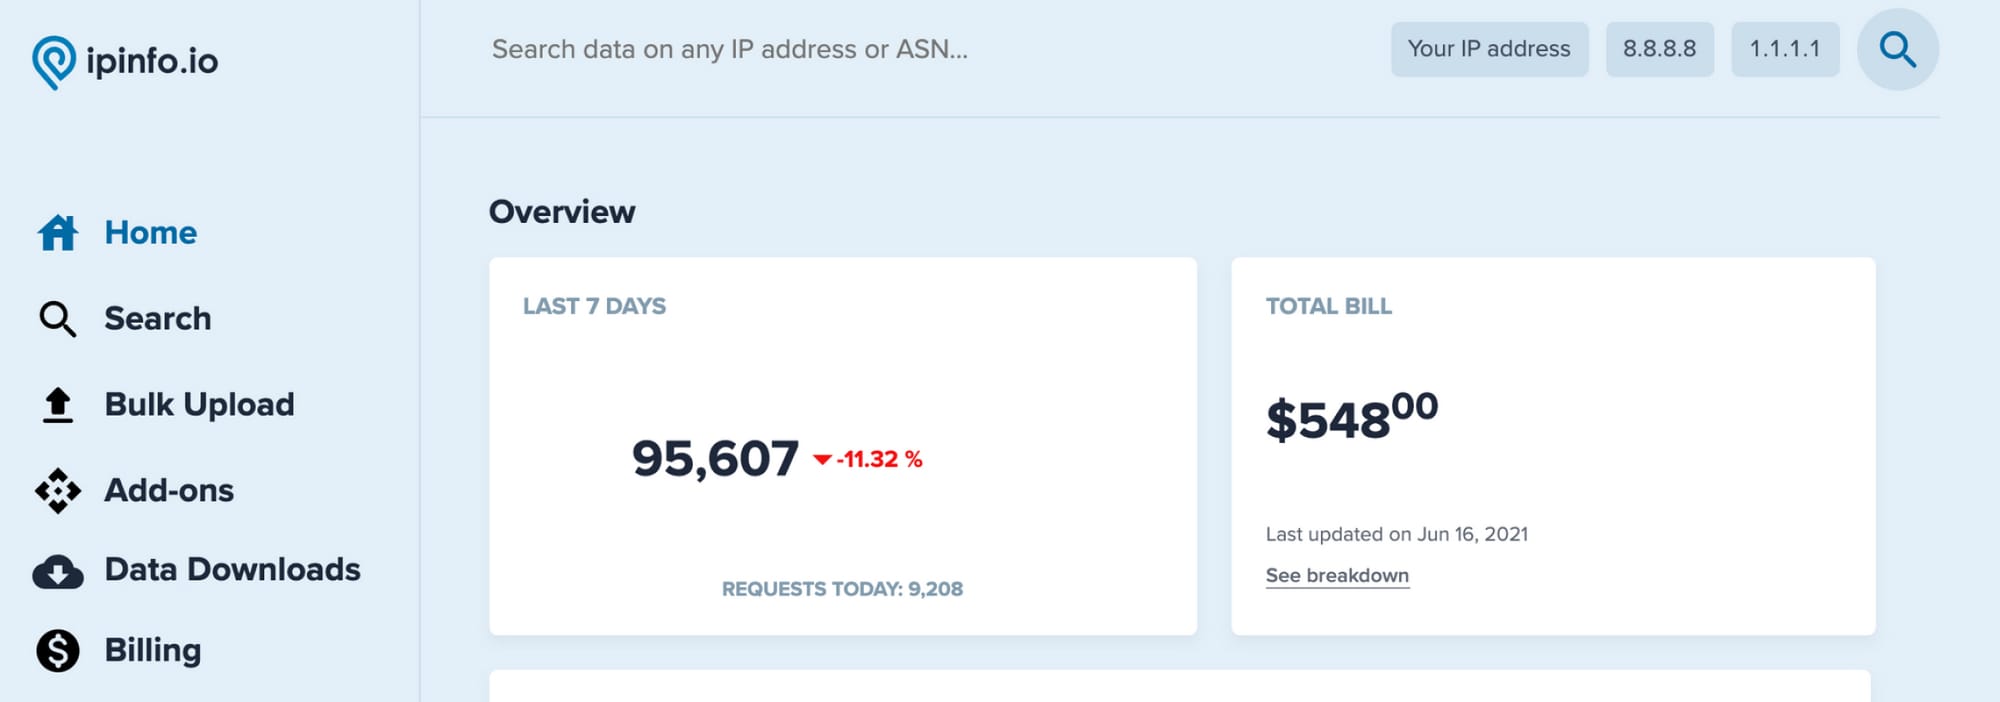This screenshot has height=702, width=2000.
Task: Open Add-ons using its diamond icon
Action: pos(57,490)
